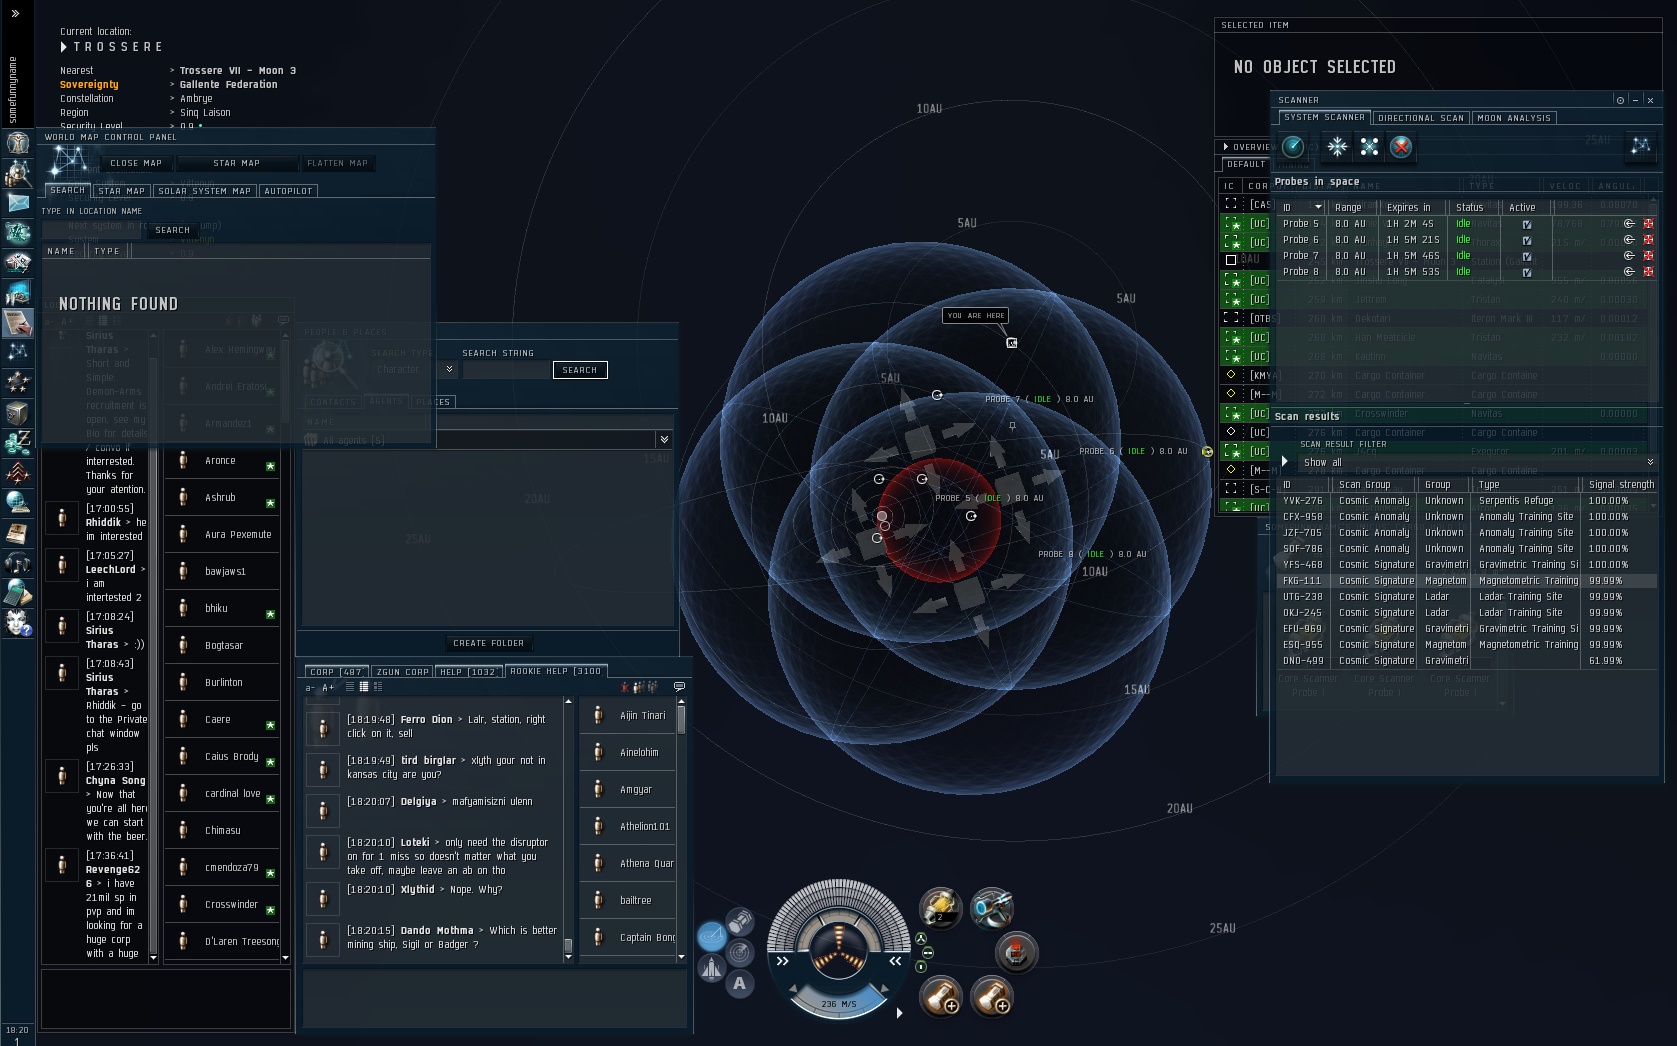Recover Probe 5 using its arrow icon

pos(1629,224)
